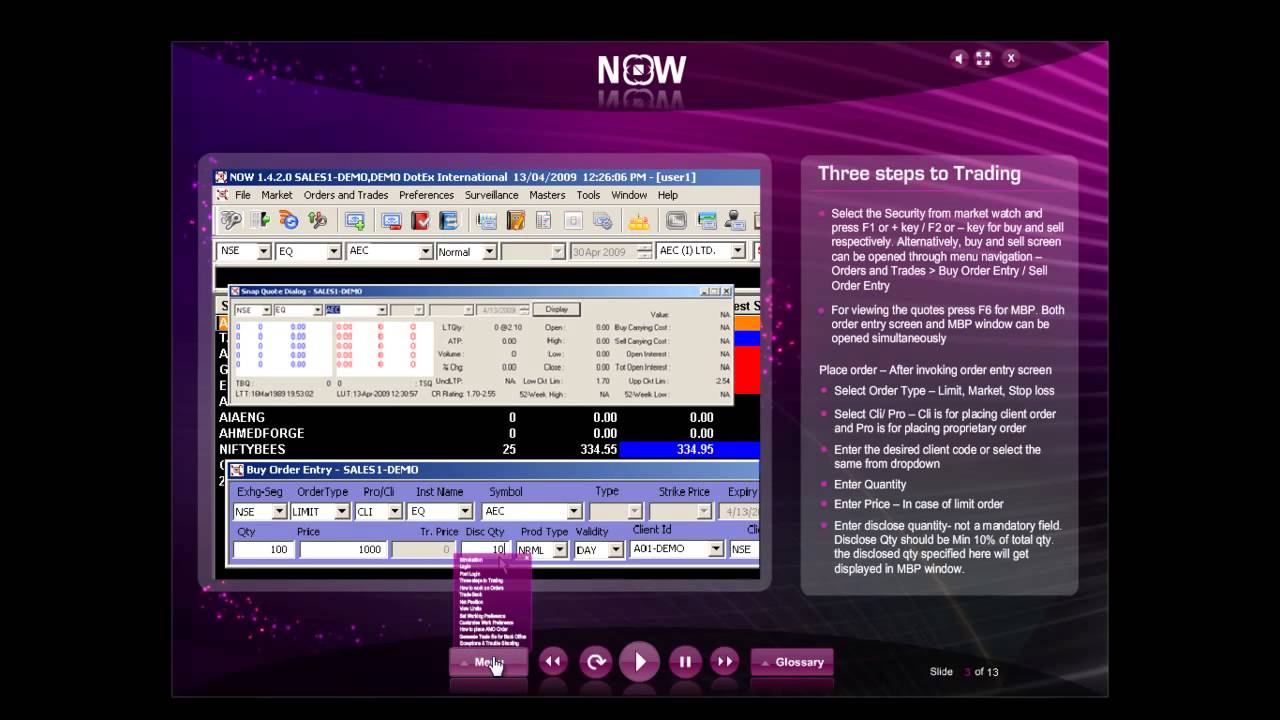Screen dimensions: 1280x720
Task: Toggle fullscreen with the expand icon
Action: tap(983, 59)
